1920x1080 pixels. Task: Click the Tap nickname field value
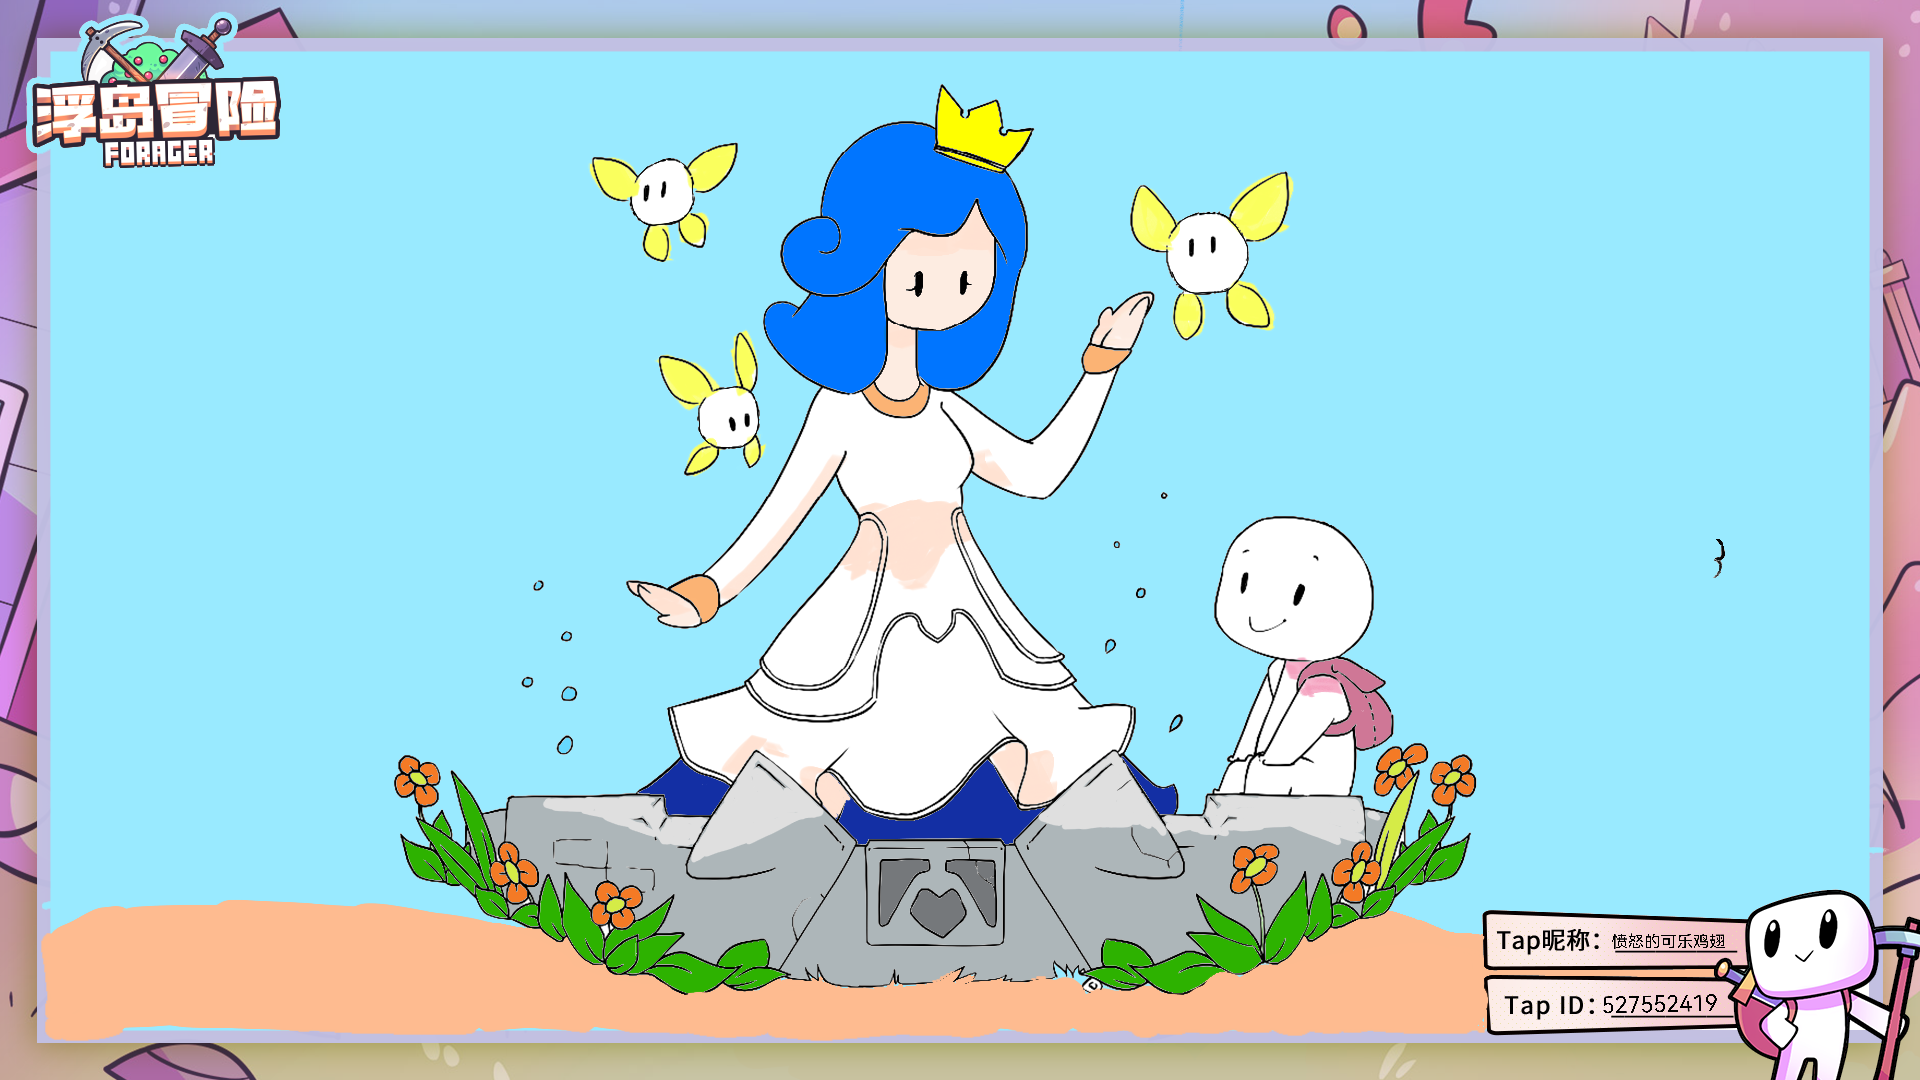coord(1668,941)
